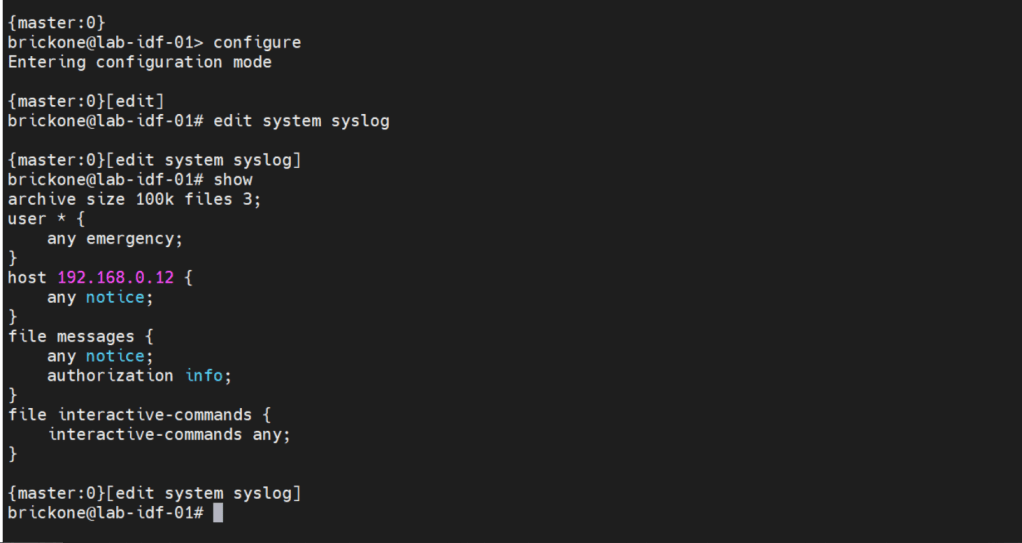Click the blue "info" keyword
This screenshot has width=1022, height=543.
tap(205, 375)
